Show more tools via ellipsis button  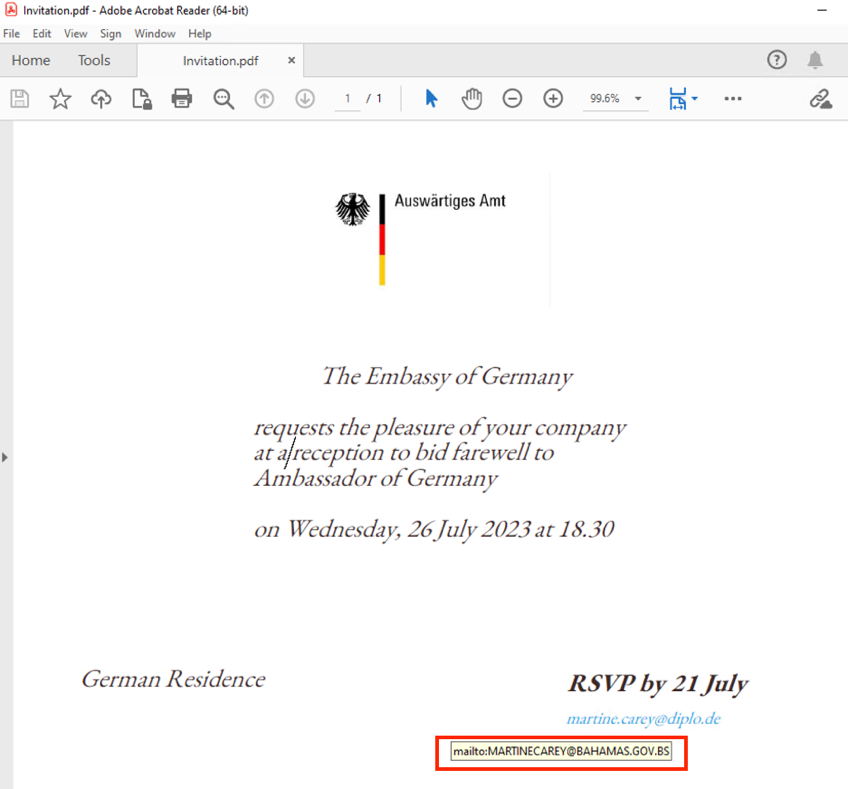click(x=733, y=99)
